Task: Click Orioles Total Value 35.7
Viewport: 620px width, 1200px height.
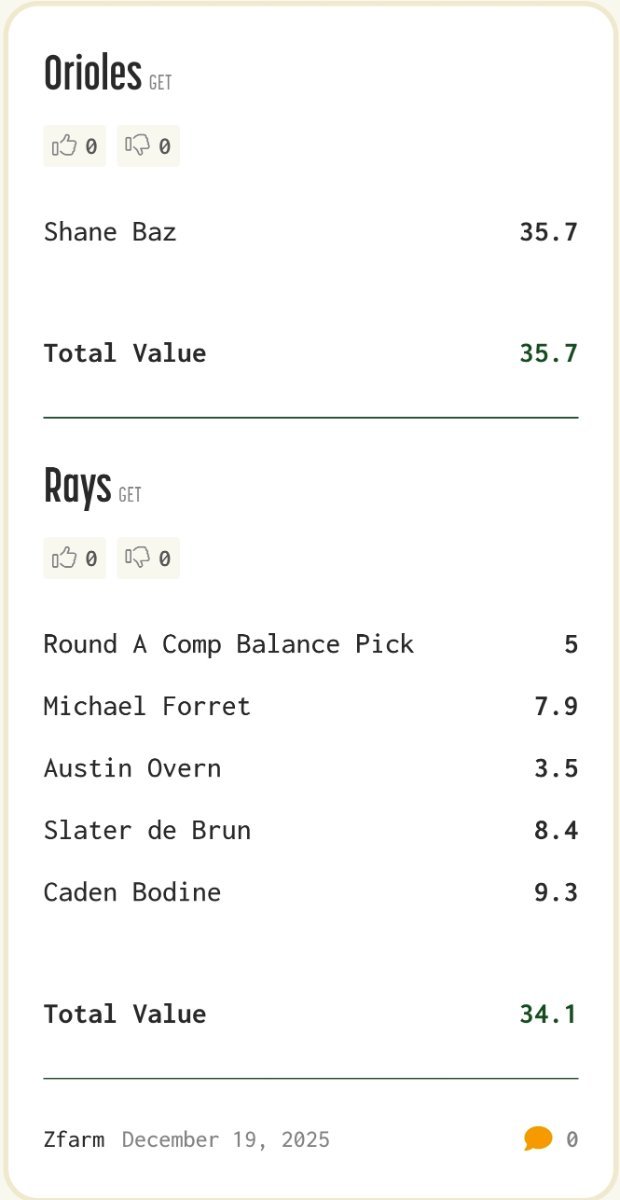Action: [x=548, y=353]
